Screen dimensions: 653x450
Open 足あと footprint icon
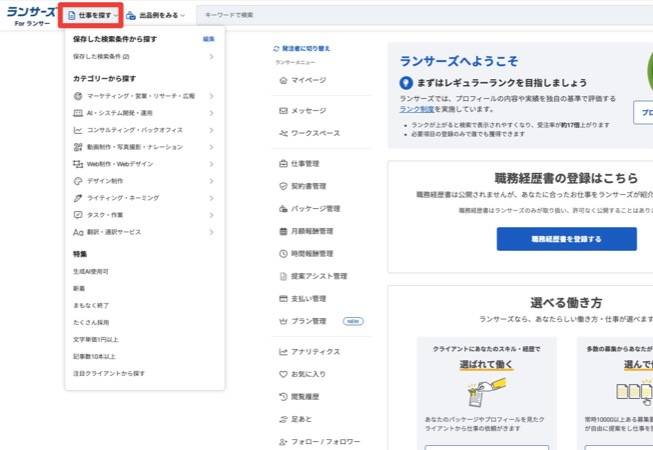(283, 419)
